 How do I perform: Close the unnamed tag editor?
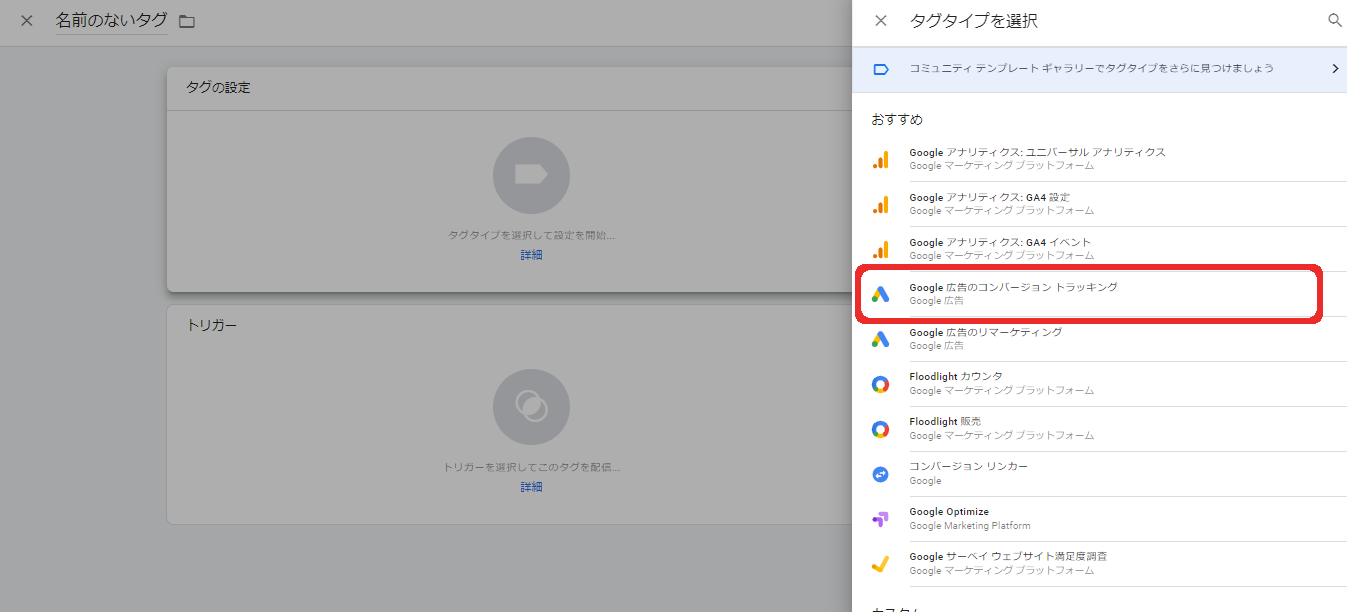pyautogui.click(x=27, y=21)
